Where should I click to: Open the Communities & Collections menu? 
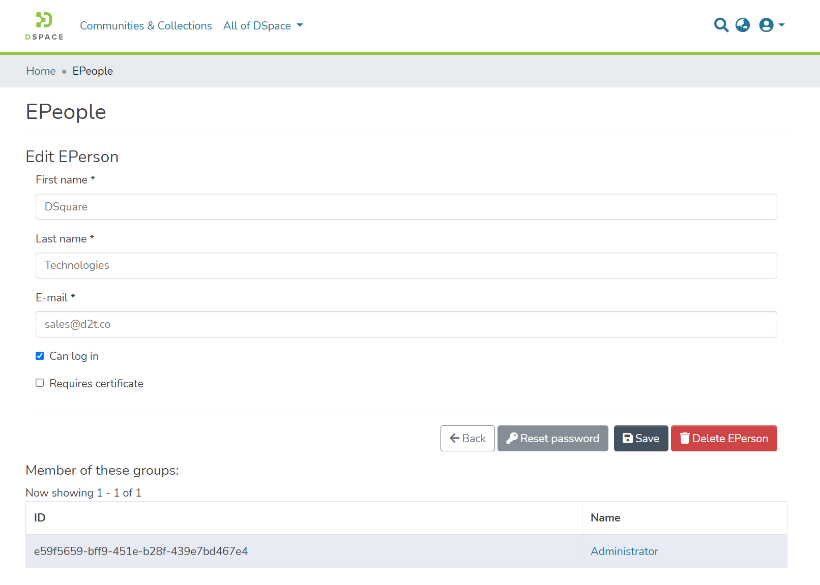point(146,26)
